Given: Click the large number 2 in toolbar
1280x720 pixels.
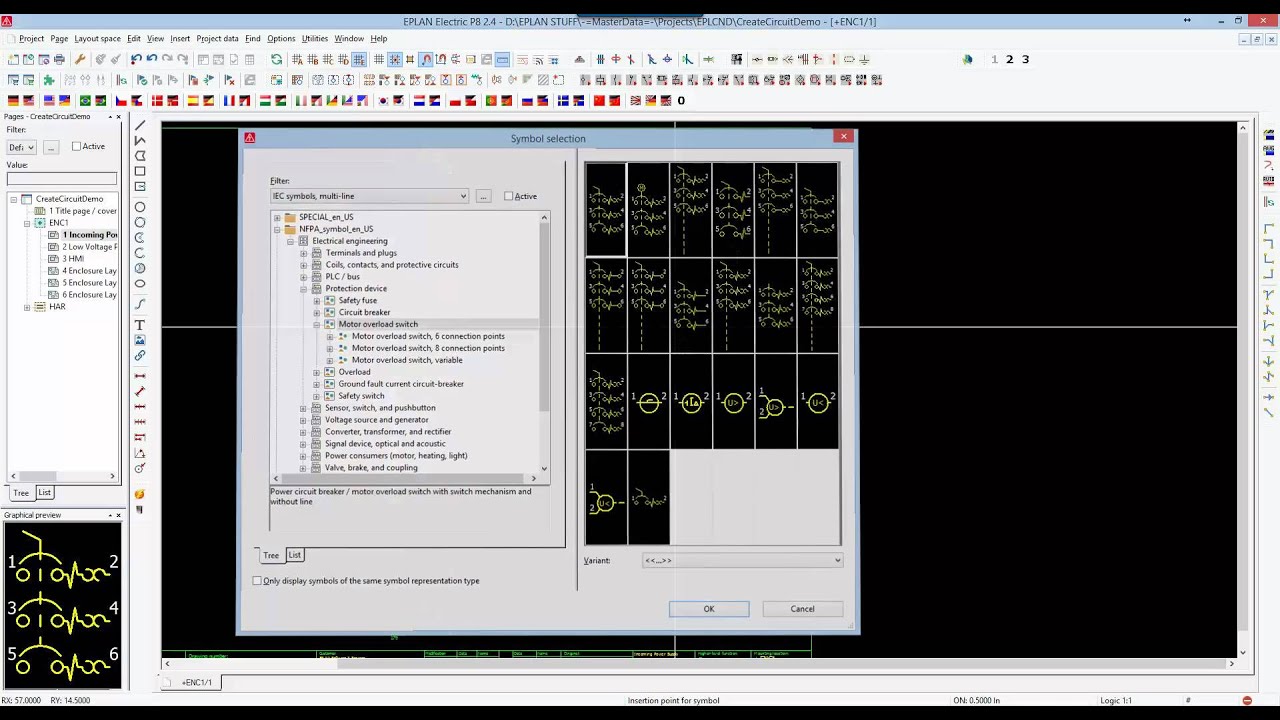Looking at the screenshot, I should pyautogui.click(x=1009, y=60).
